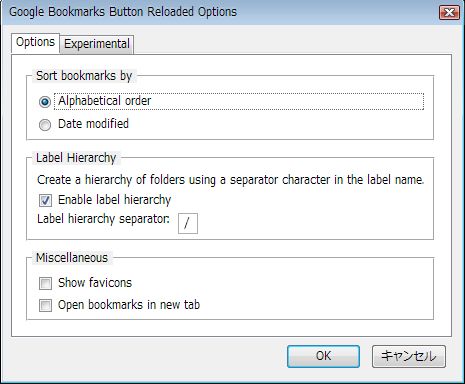Image resolution: width=465 pixels, height=384 pixels.
Task: Click the 'Label Hierarchy' group label
Action: [x=76, y=158]
